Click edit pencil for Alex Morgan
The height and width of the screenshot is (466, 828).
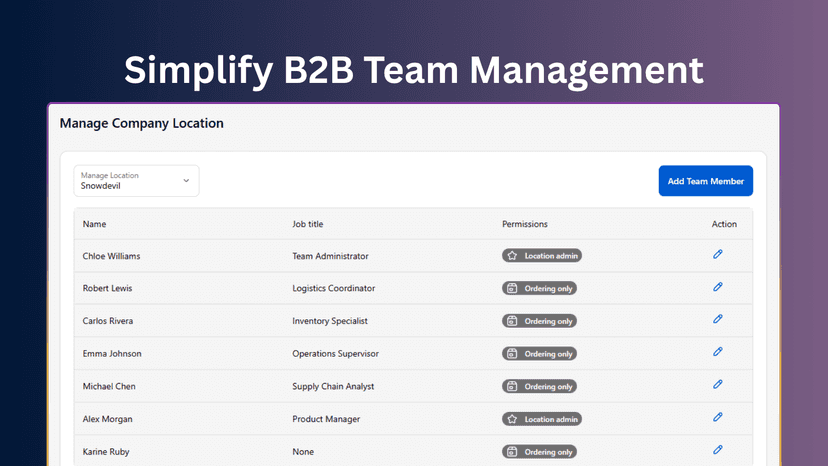[718, 417]
